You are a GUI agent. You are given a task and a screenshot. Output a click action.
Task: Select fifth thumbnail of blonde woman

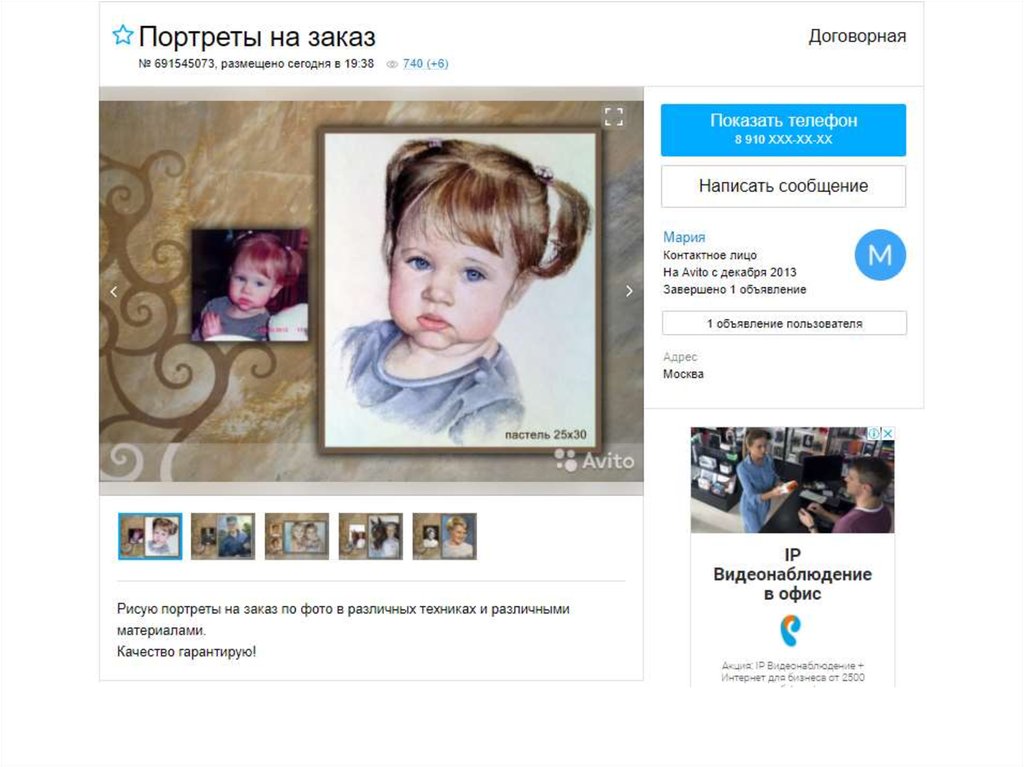[445, 536]
